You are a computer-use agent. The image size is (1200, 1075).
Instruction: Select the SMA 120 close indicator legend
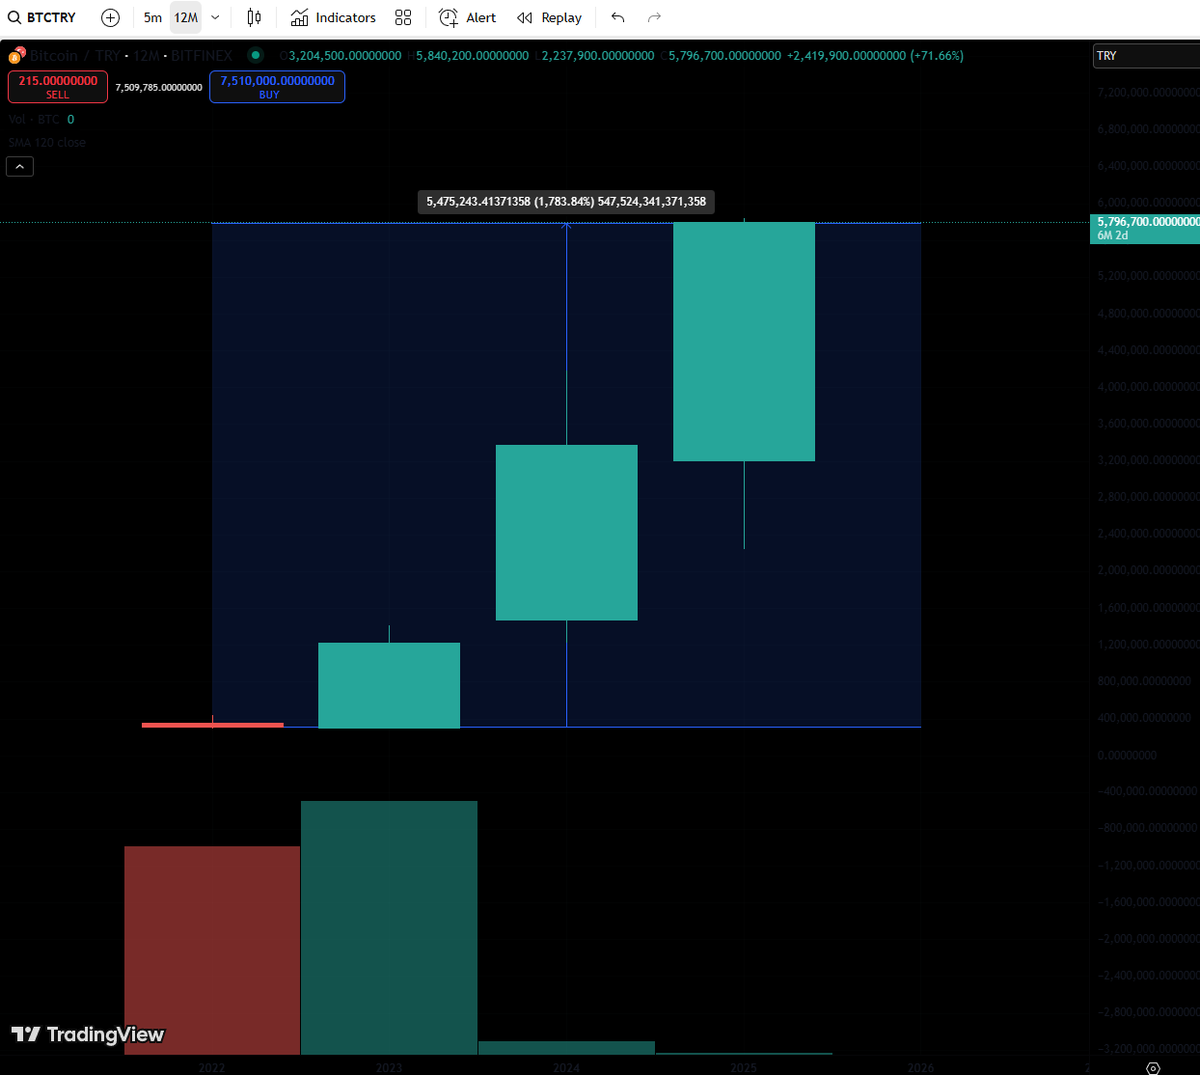47,143
